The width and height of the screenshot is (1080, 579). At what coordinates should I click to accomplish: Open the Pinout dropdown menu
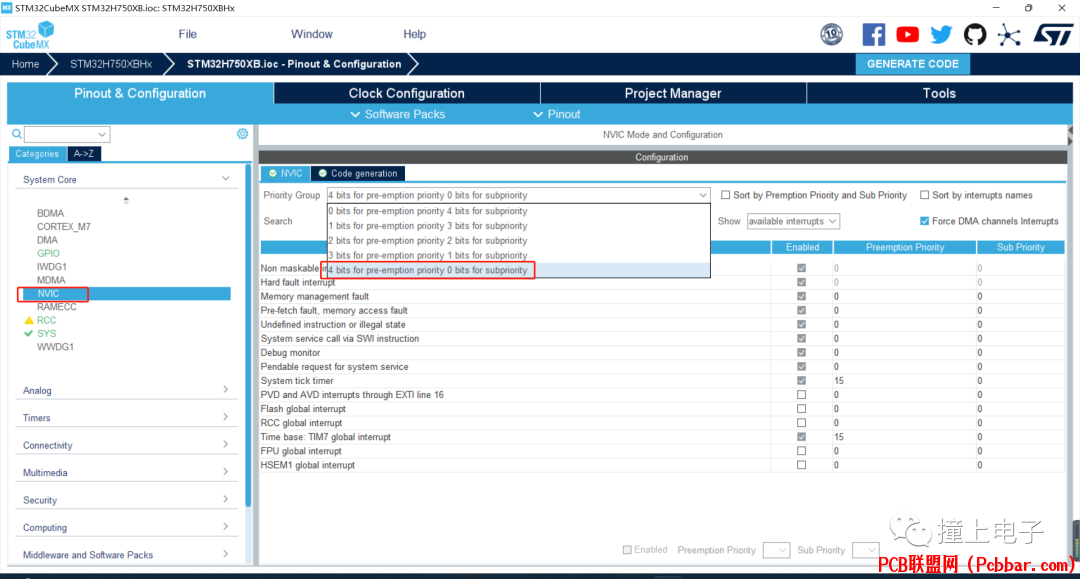[557, 114]
